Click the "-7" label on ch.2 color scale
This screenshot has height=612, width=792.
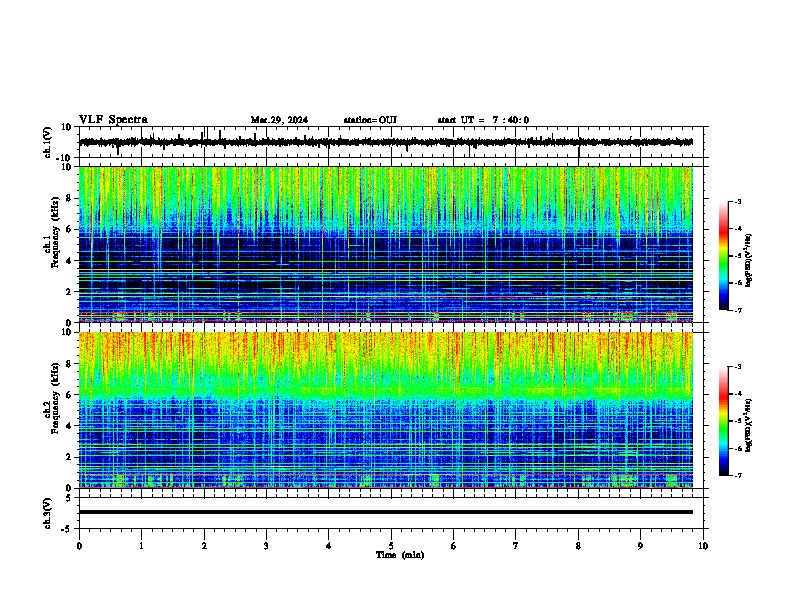[x=737, y=475]
